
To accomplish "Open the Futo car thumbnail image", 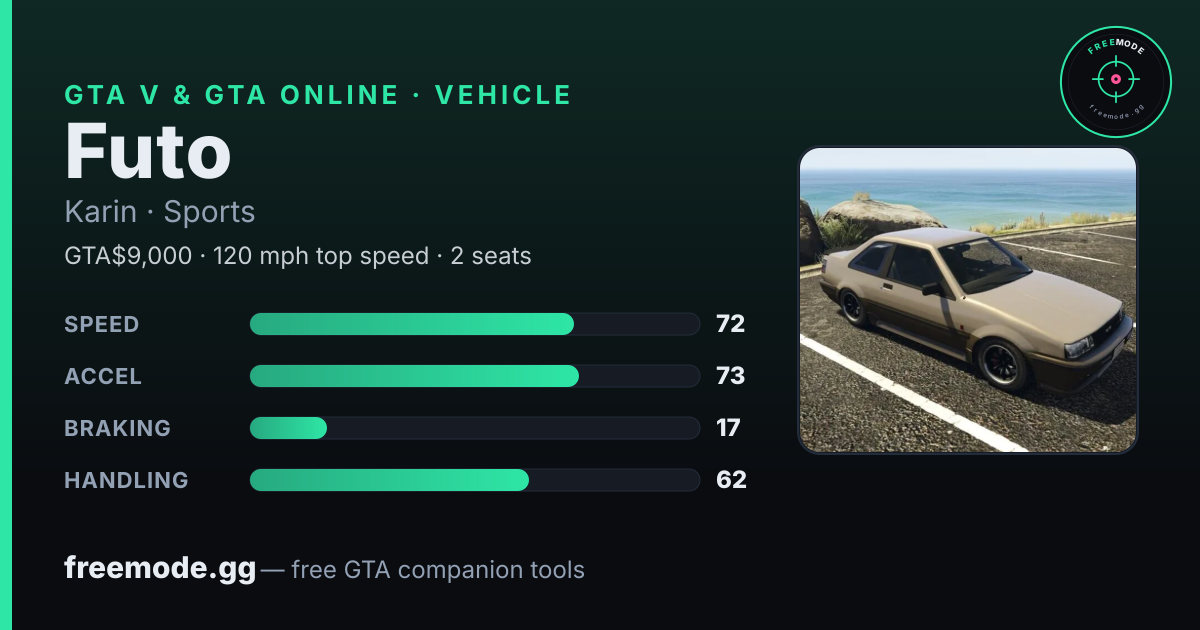I will click(968, 300).
